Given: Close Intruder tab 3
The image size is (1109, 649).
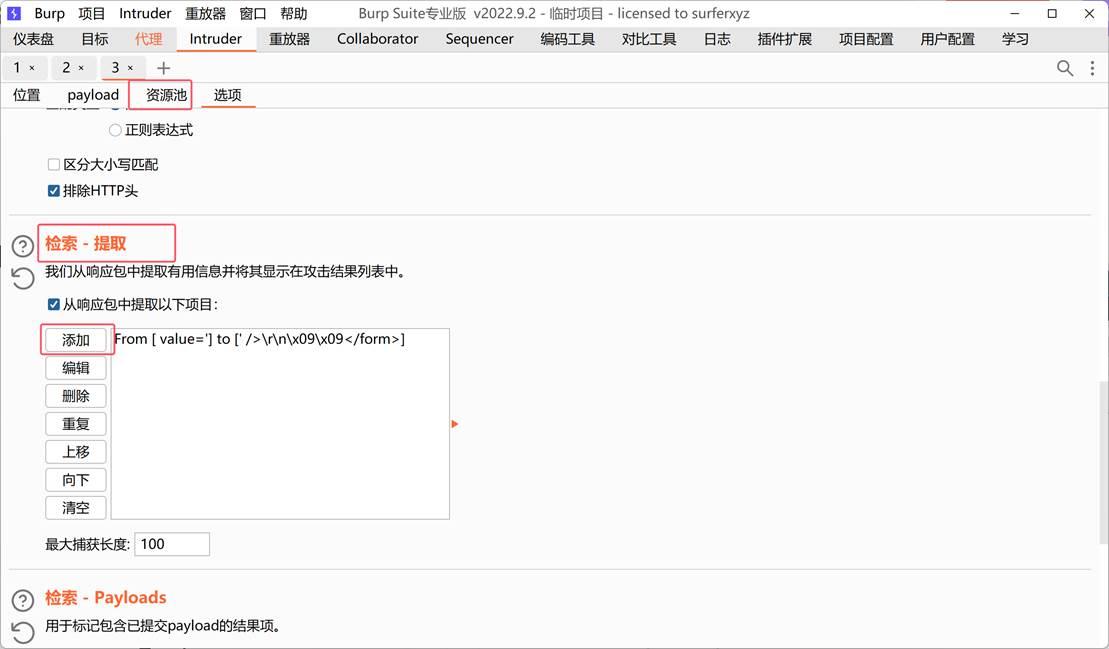Looking at the screenshot, I should (130, 68).
